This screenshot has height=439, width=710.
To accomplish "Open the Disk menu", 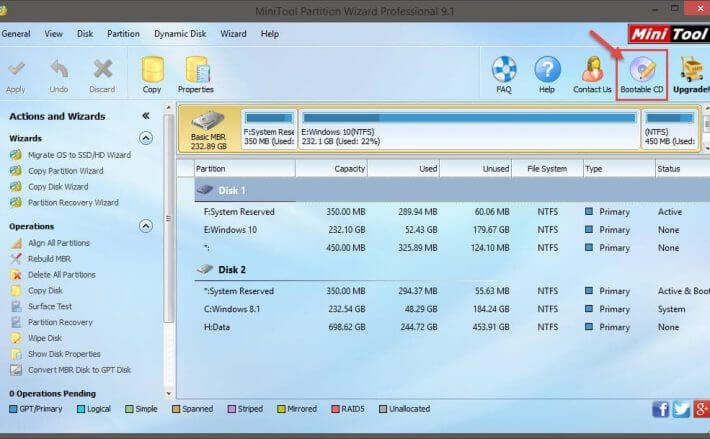I will coord(85,34).
